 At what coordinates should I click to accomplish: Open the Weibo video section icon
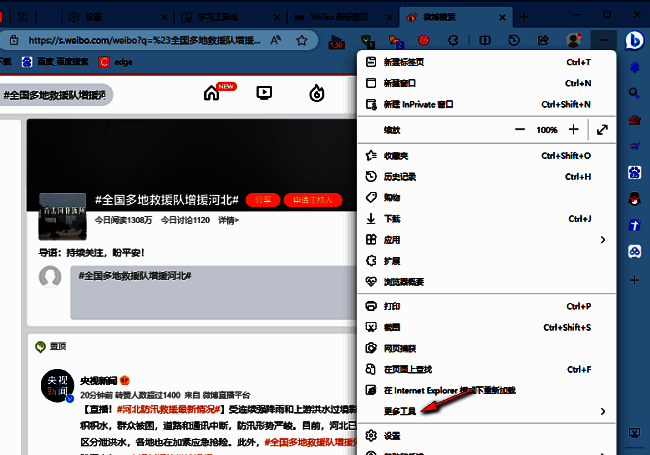(264, 94)
